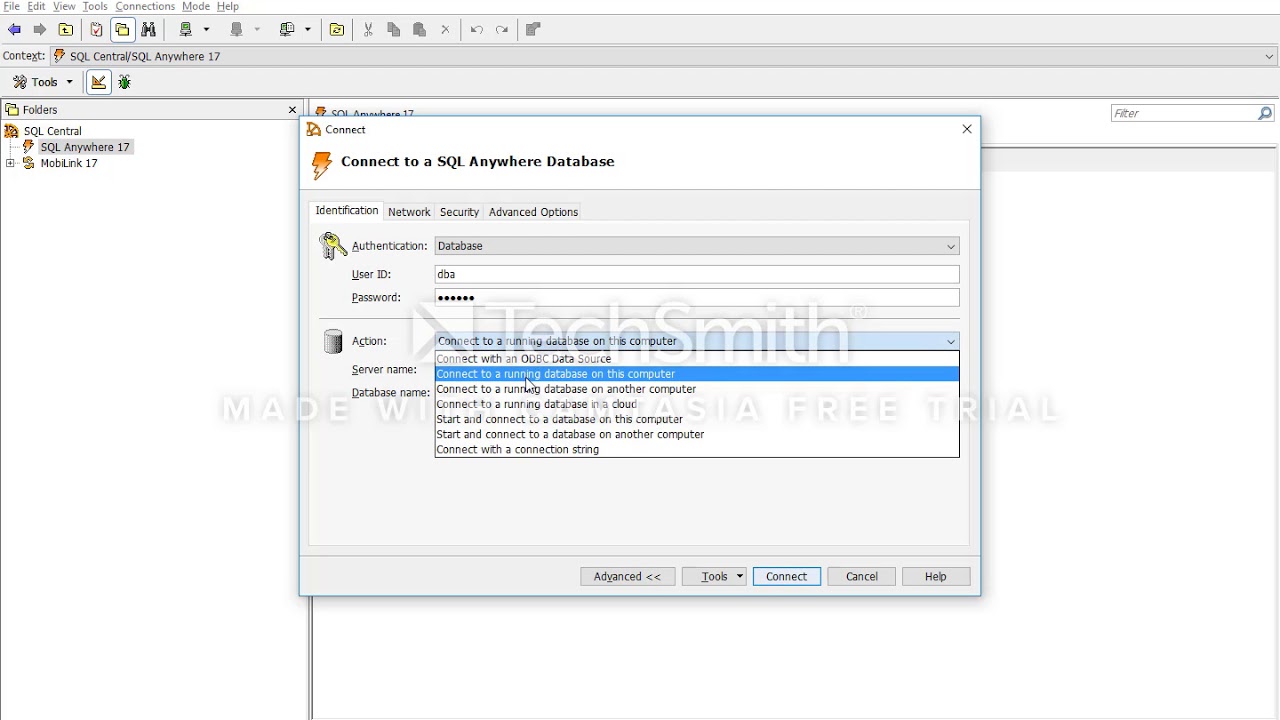Select 'Connect with an ODBC Data Source'
The width and height of the screenshot is (1280, 720).
pyautogui.click(x=697, y=359)
